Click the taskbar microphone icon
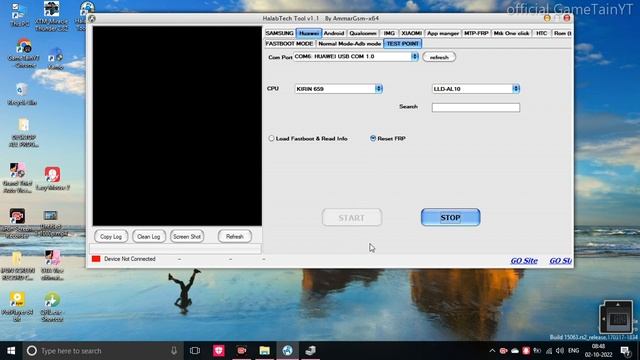The image size is (640, 360). (174, 351)
